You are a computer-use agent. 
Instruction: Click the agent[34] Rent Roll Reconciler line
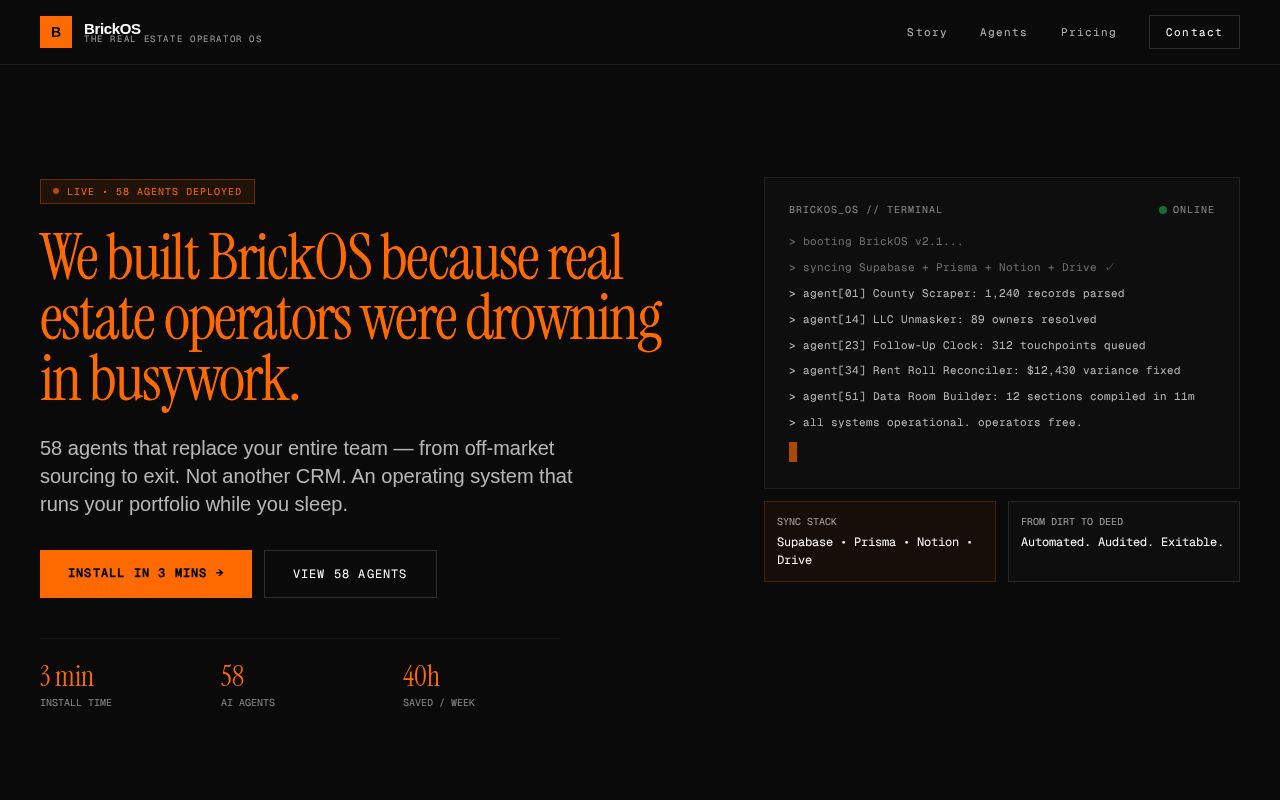tap(985, 371)
